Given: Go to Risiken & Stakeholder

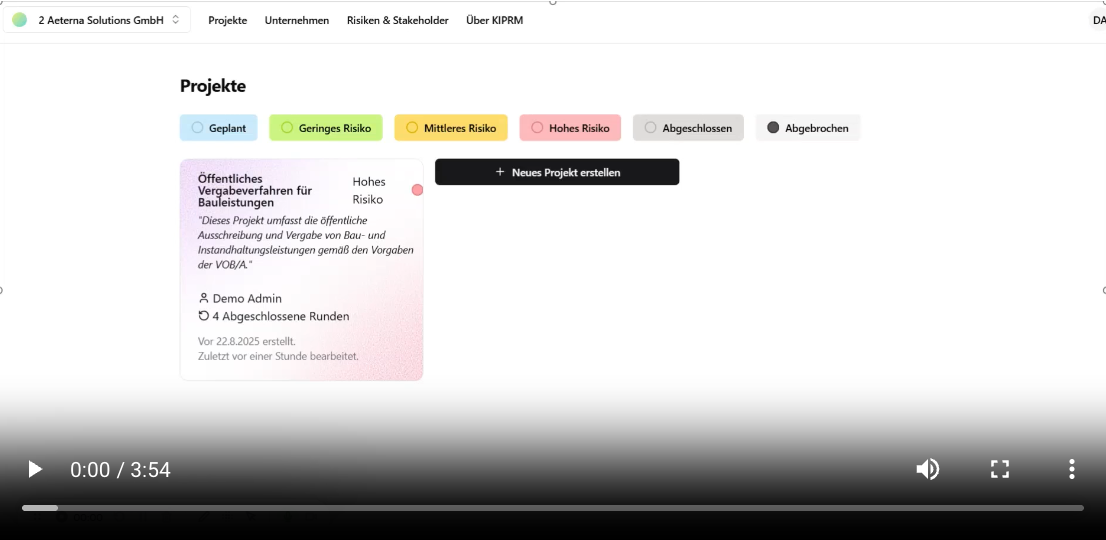Looking at the screenshot, I should tap(397, 20).
